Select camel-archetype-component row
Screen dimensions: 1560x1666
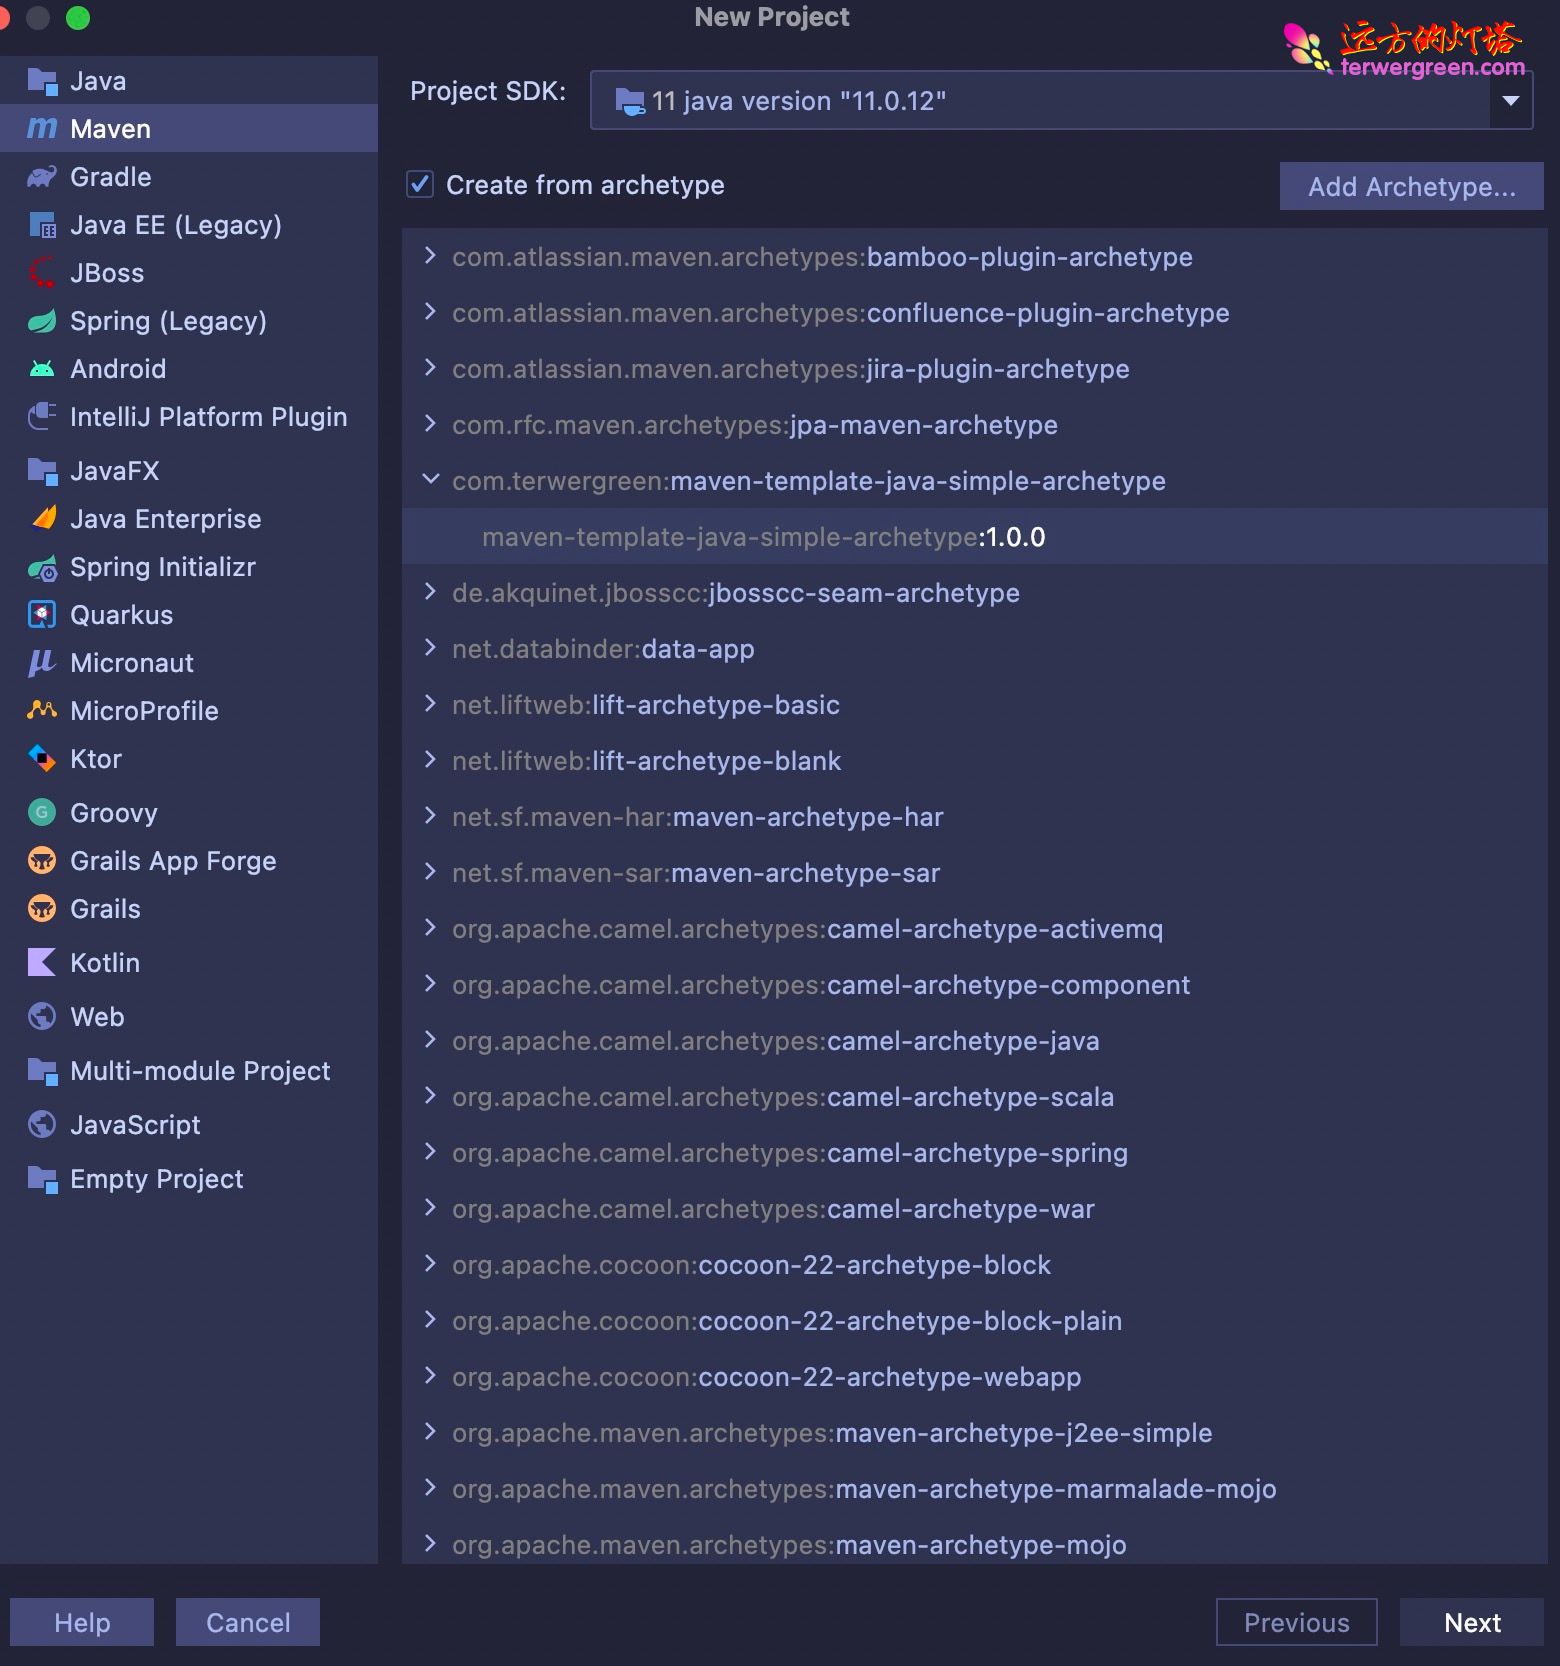coord(975,985)
